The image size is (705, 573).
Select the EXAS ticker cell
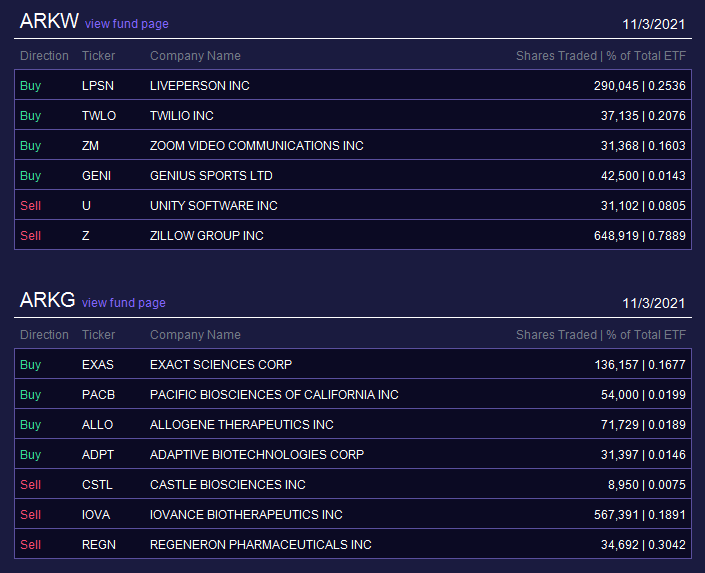click(98, 364)
